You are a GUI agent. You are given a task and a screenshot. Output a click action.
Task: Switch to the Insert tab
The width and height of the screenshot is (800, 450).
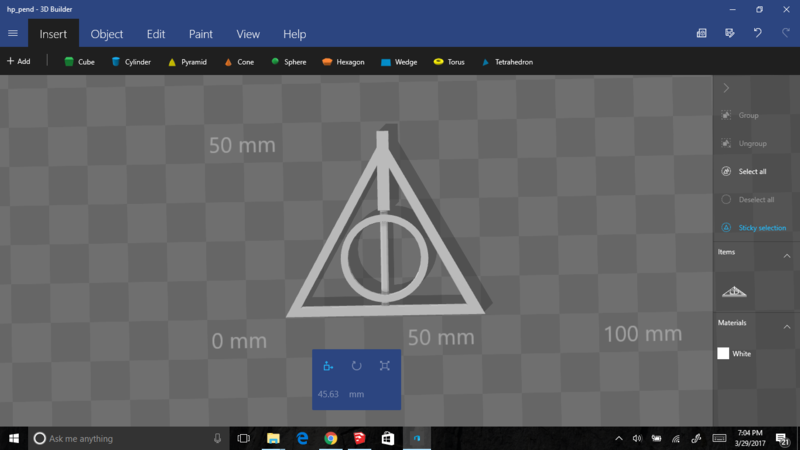tap(53, 34)
